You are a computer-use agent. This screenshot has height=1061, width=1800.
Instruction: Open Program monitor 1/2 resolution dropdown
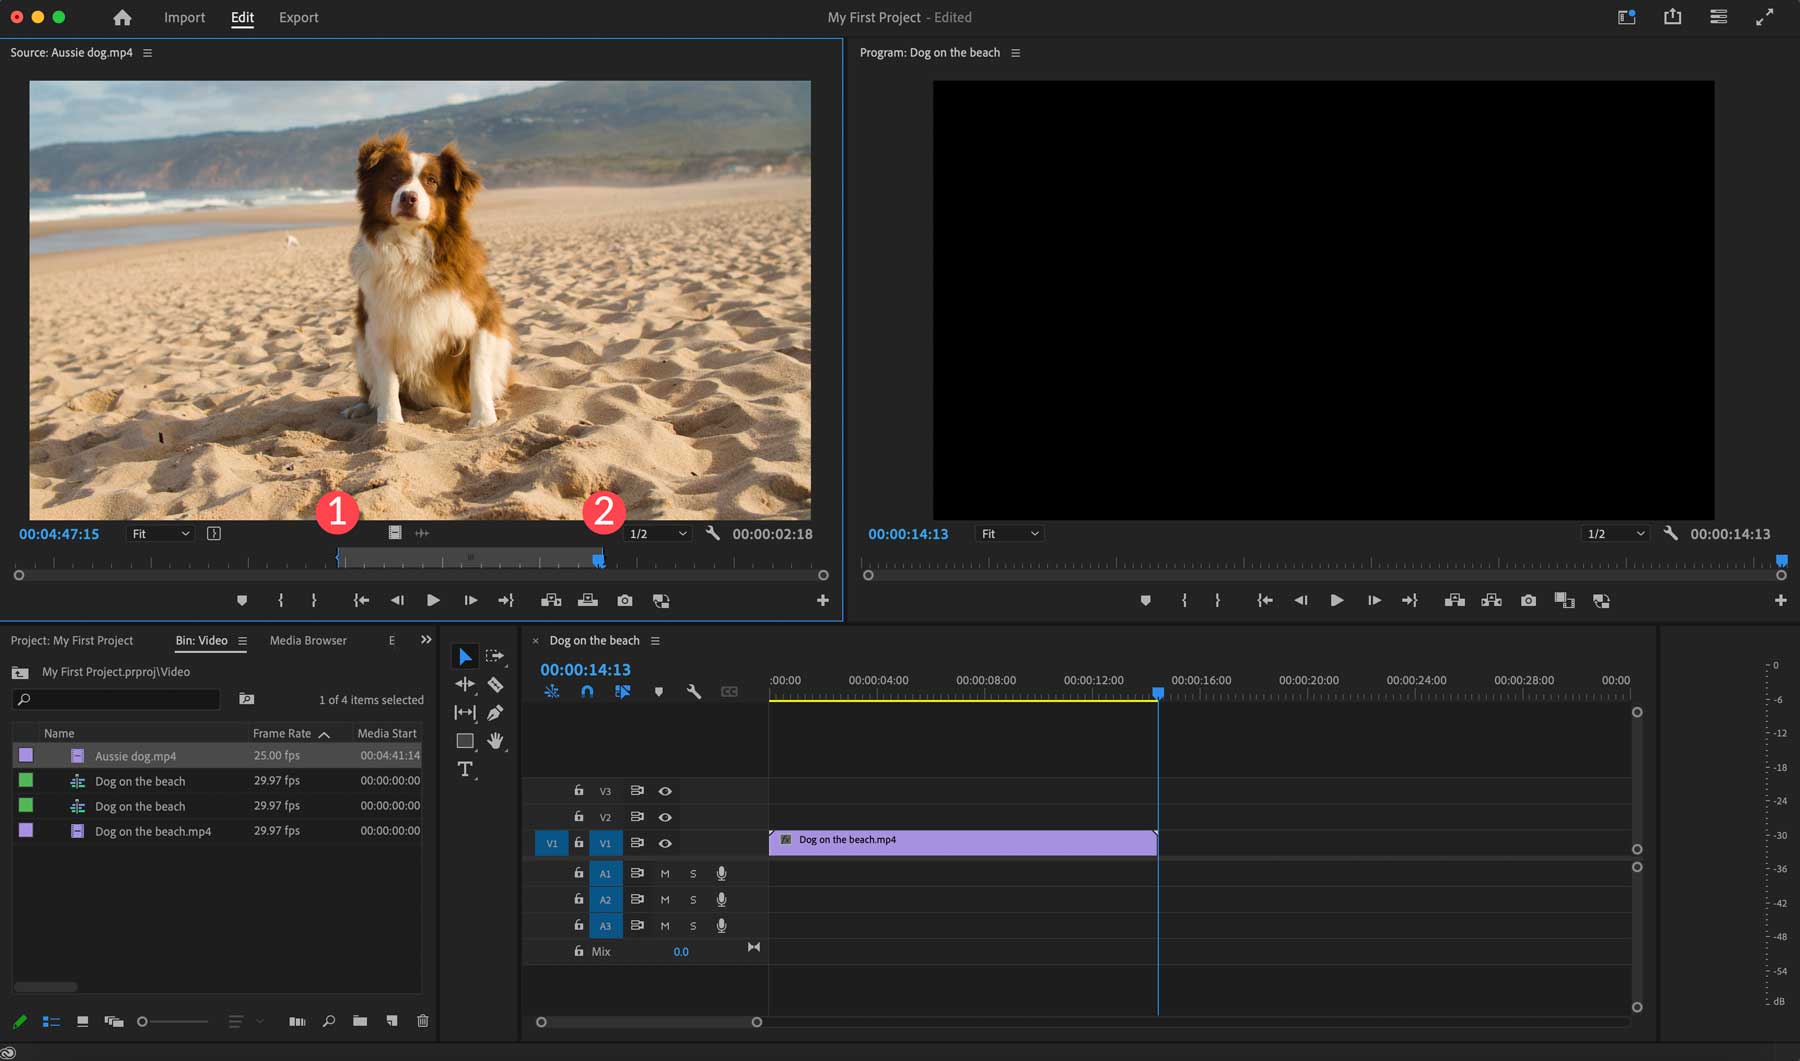(x=1614, y=534)
